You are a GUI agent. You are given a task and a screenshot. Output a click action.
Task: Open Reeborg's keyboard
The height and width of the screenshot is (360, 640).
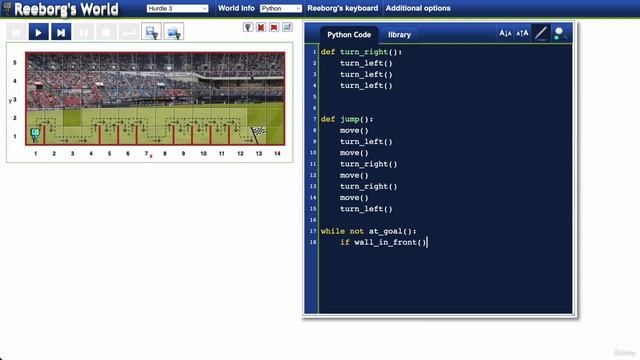[342, 8]
